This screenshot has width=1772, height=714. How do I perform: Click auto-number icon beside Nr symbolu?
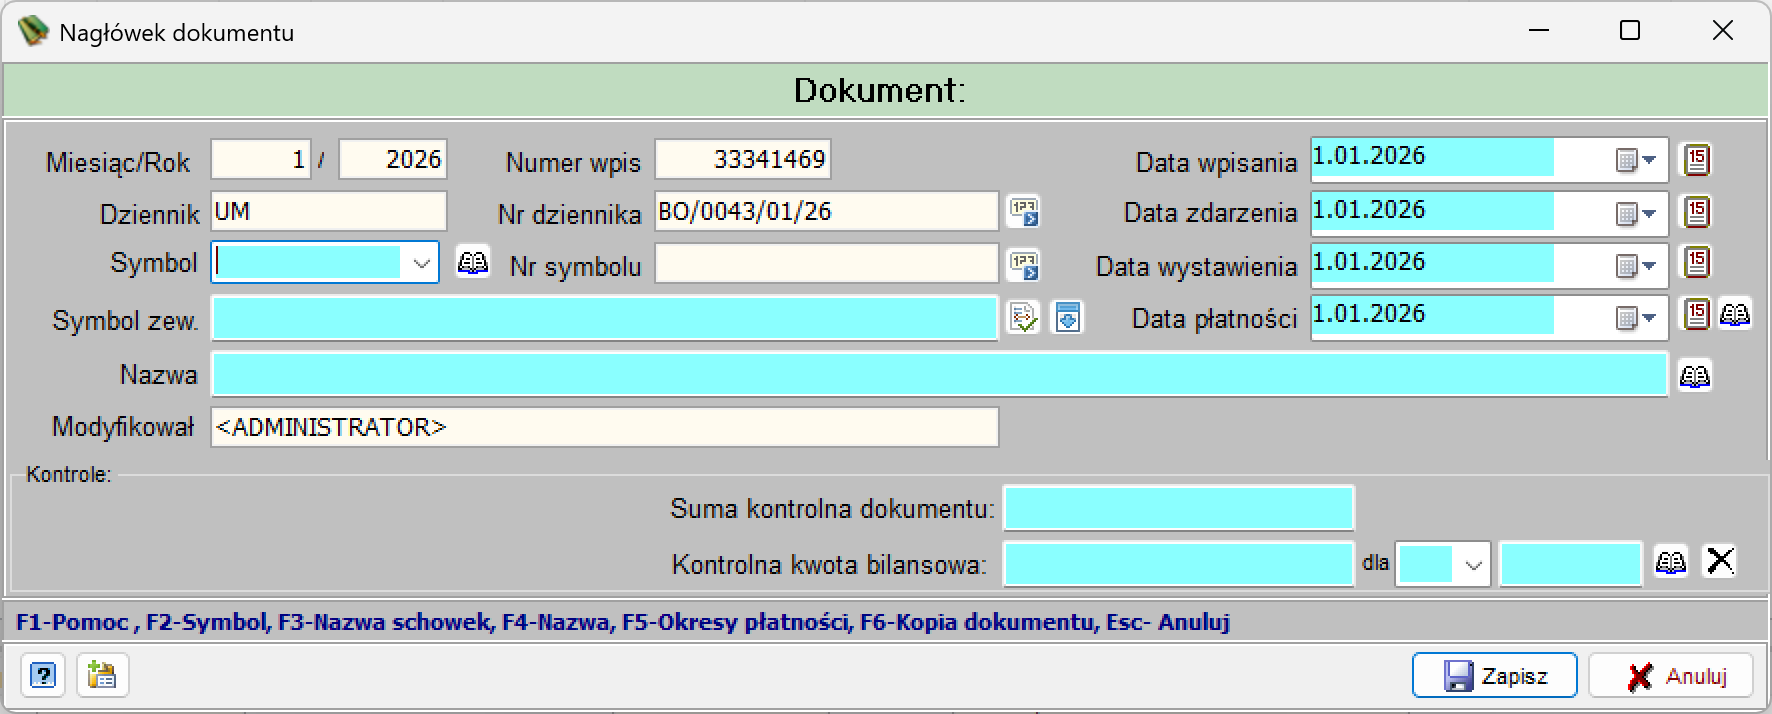tap(1024, 265)
